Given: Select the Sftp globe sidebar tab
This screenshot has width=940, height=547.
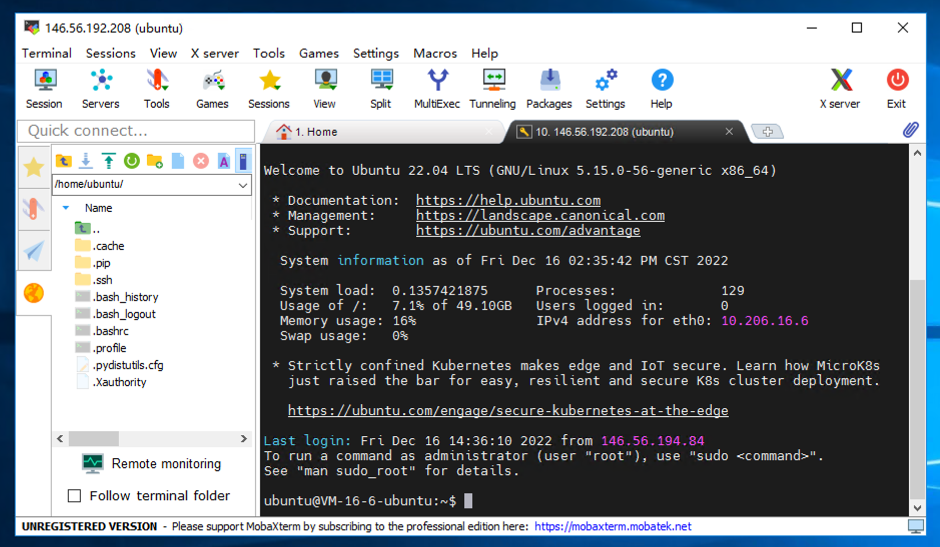Looking at the screenshot, I should click(34, 293).
